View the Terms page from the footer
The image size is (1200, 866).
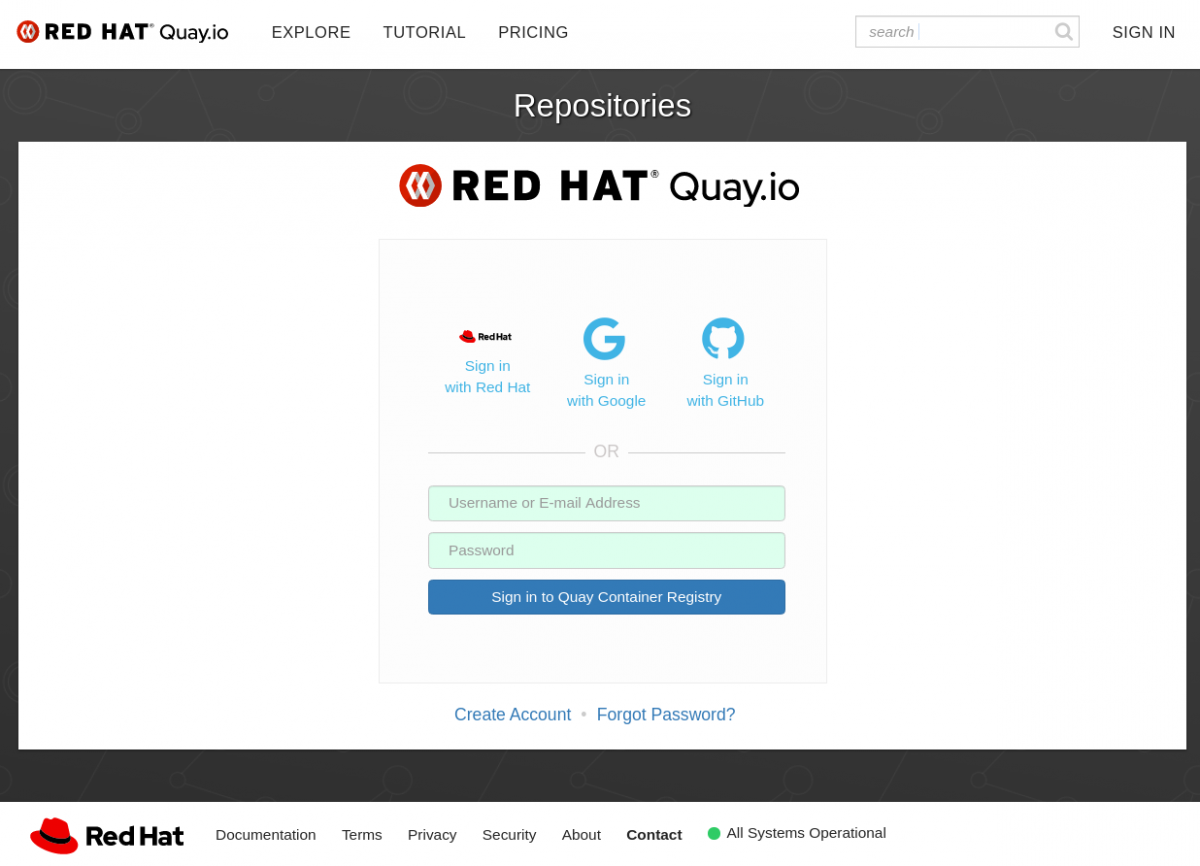(361, 834)
